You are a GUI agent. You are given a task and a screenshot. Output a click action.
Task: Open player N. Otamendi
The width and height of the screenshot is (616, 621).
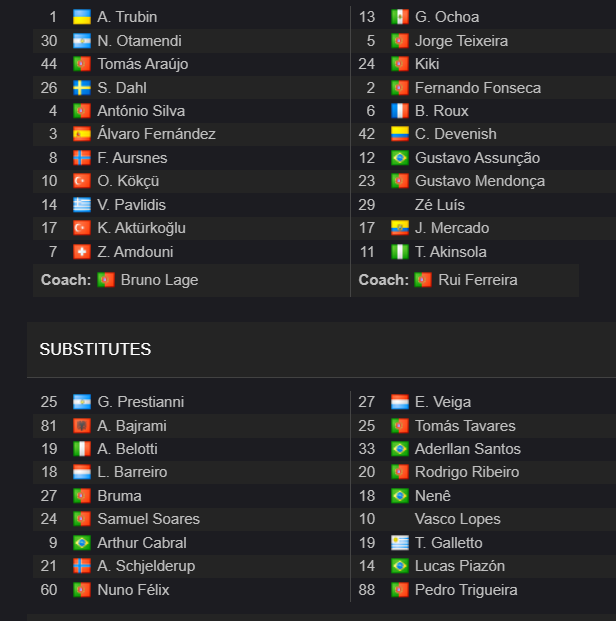[139, 41]
